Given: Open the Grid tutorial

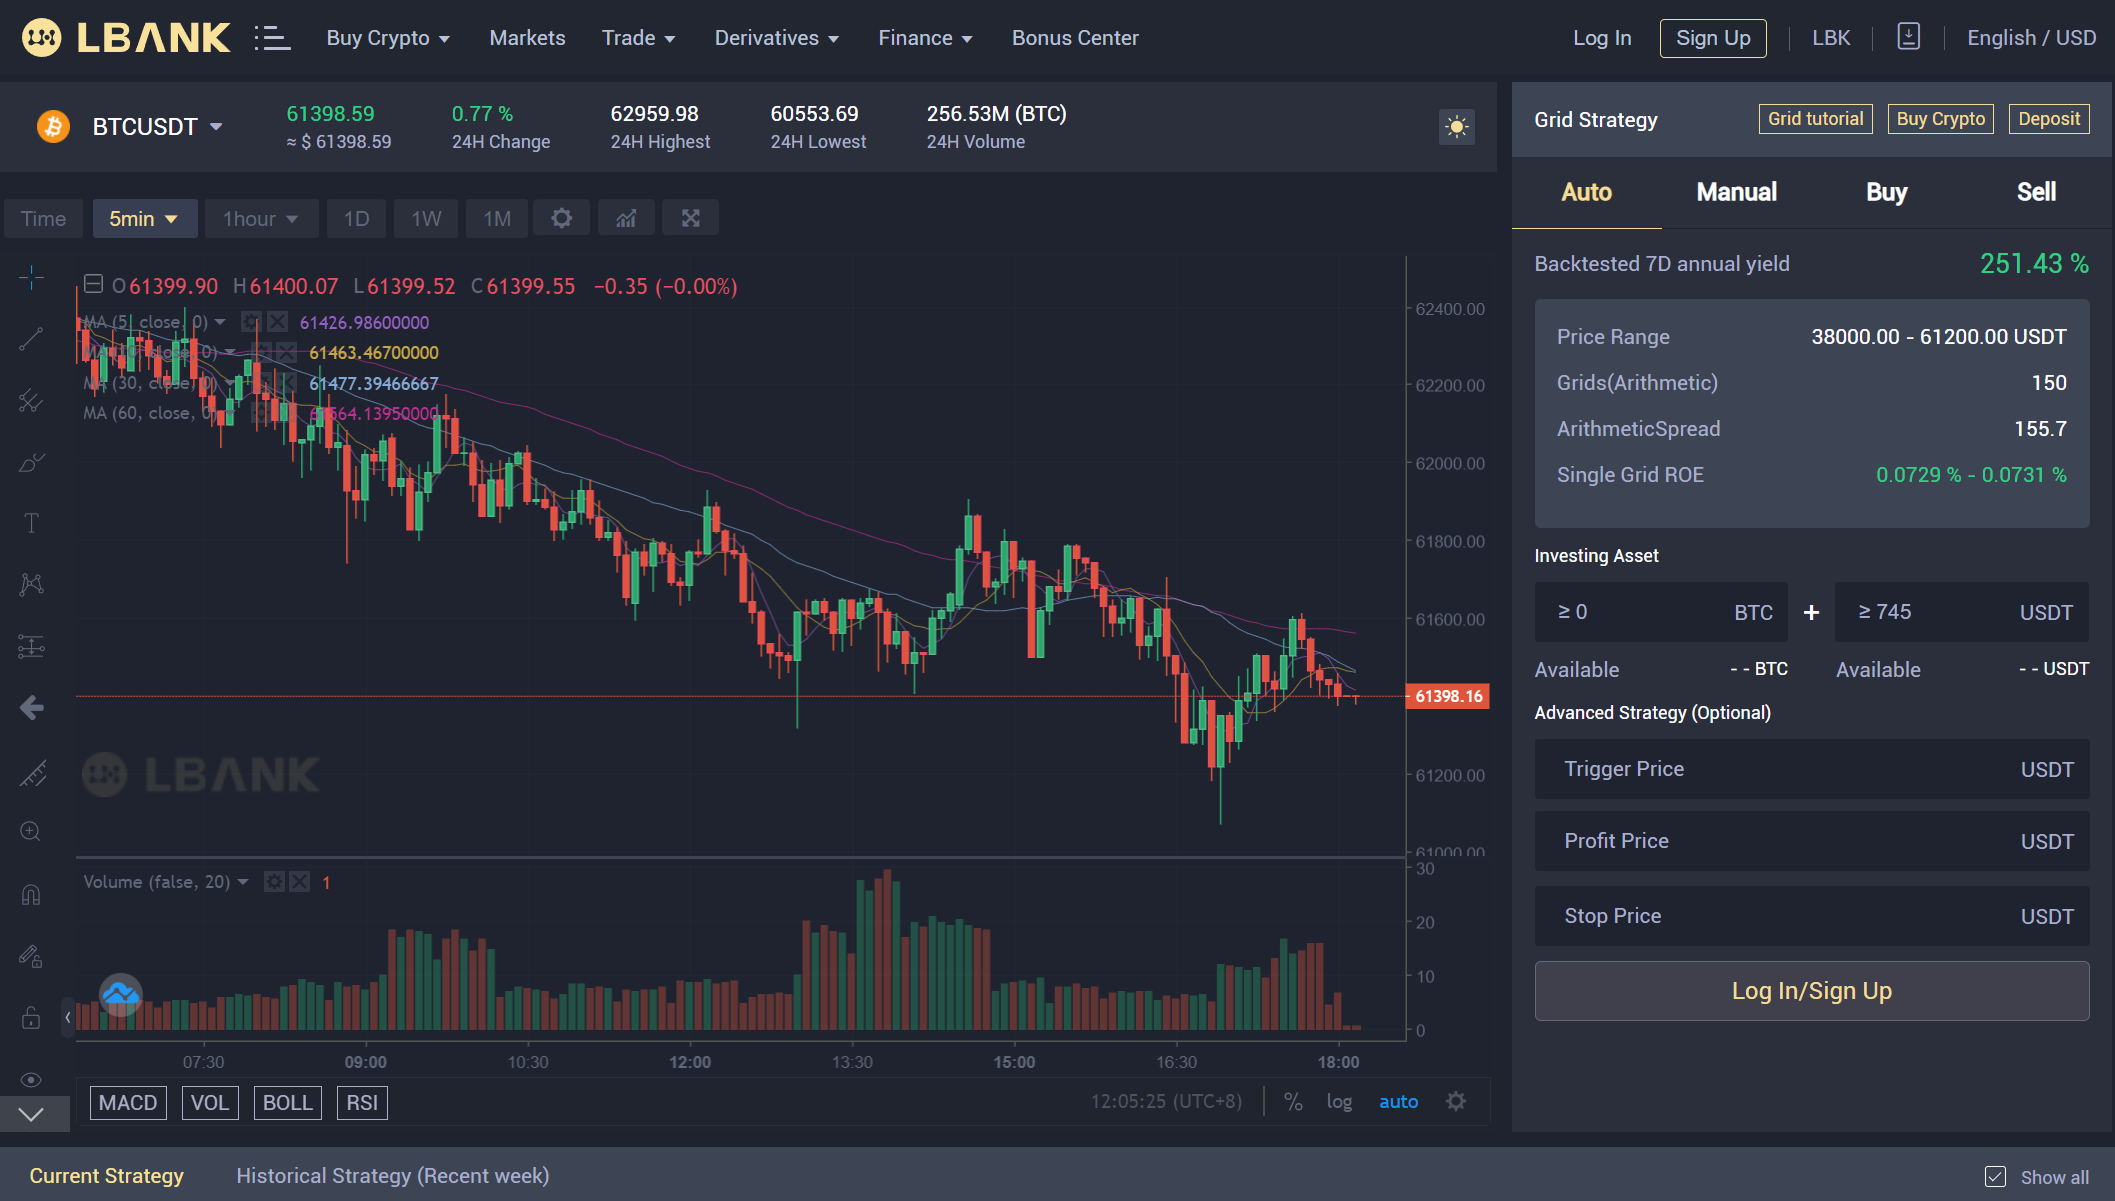Looking at the screenshot, I should pyautogui.click(x=1815, y=119).
